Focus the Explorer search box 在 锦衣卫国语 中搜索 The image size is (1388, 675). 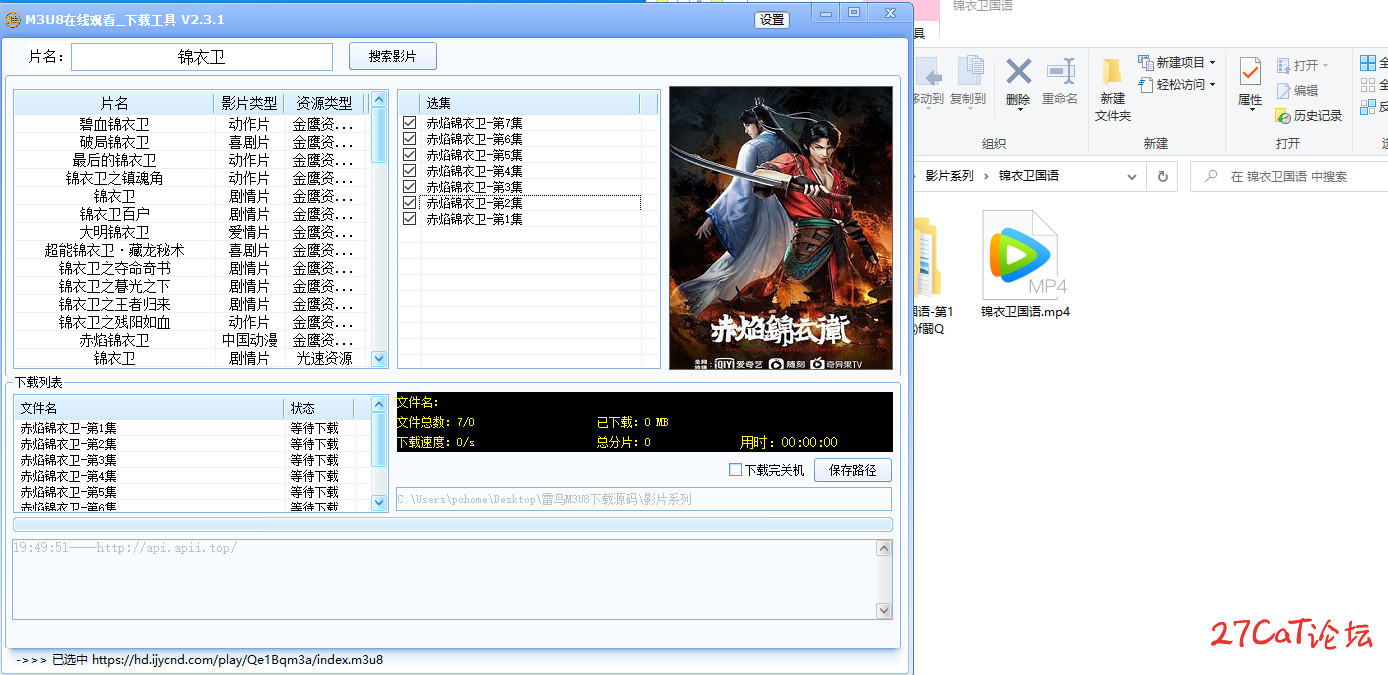pyautogui.click(x=1290, y=176)
